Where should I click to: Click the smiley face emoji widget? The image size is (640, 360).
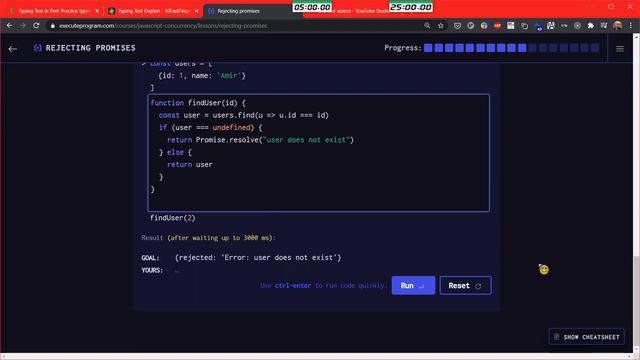[543, 269]
